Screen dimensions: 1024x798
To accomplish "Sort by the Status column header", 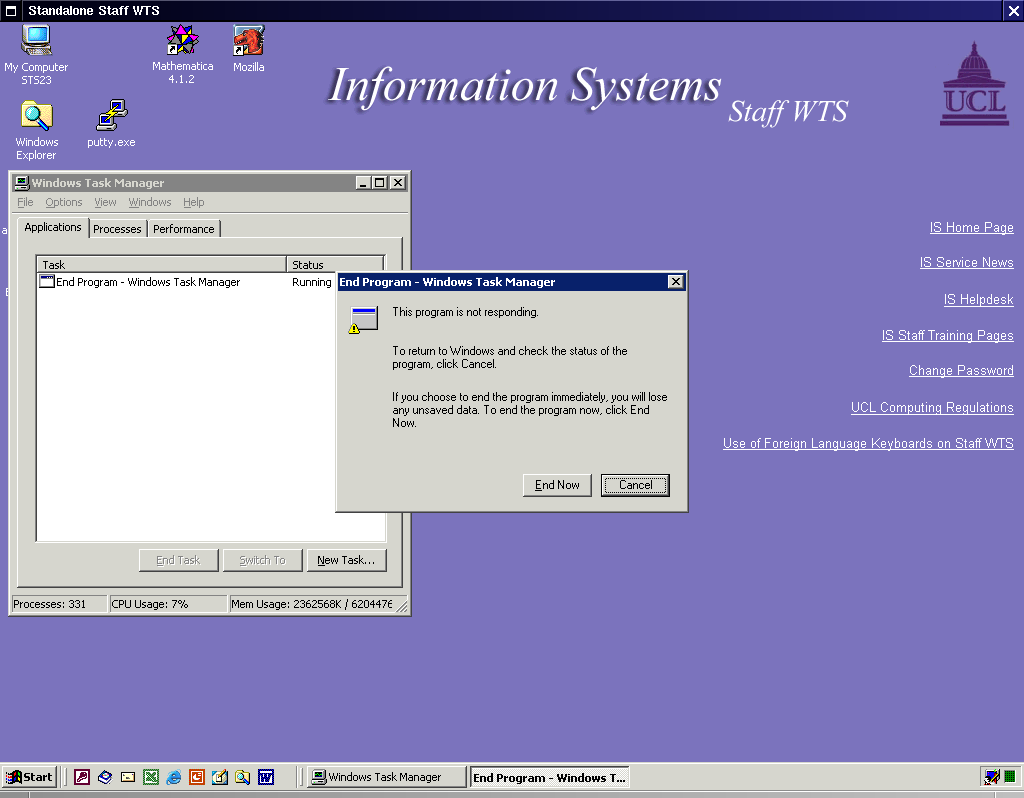I will point(334,264).
